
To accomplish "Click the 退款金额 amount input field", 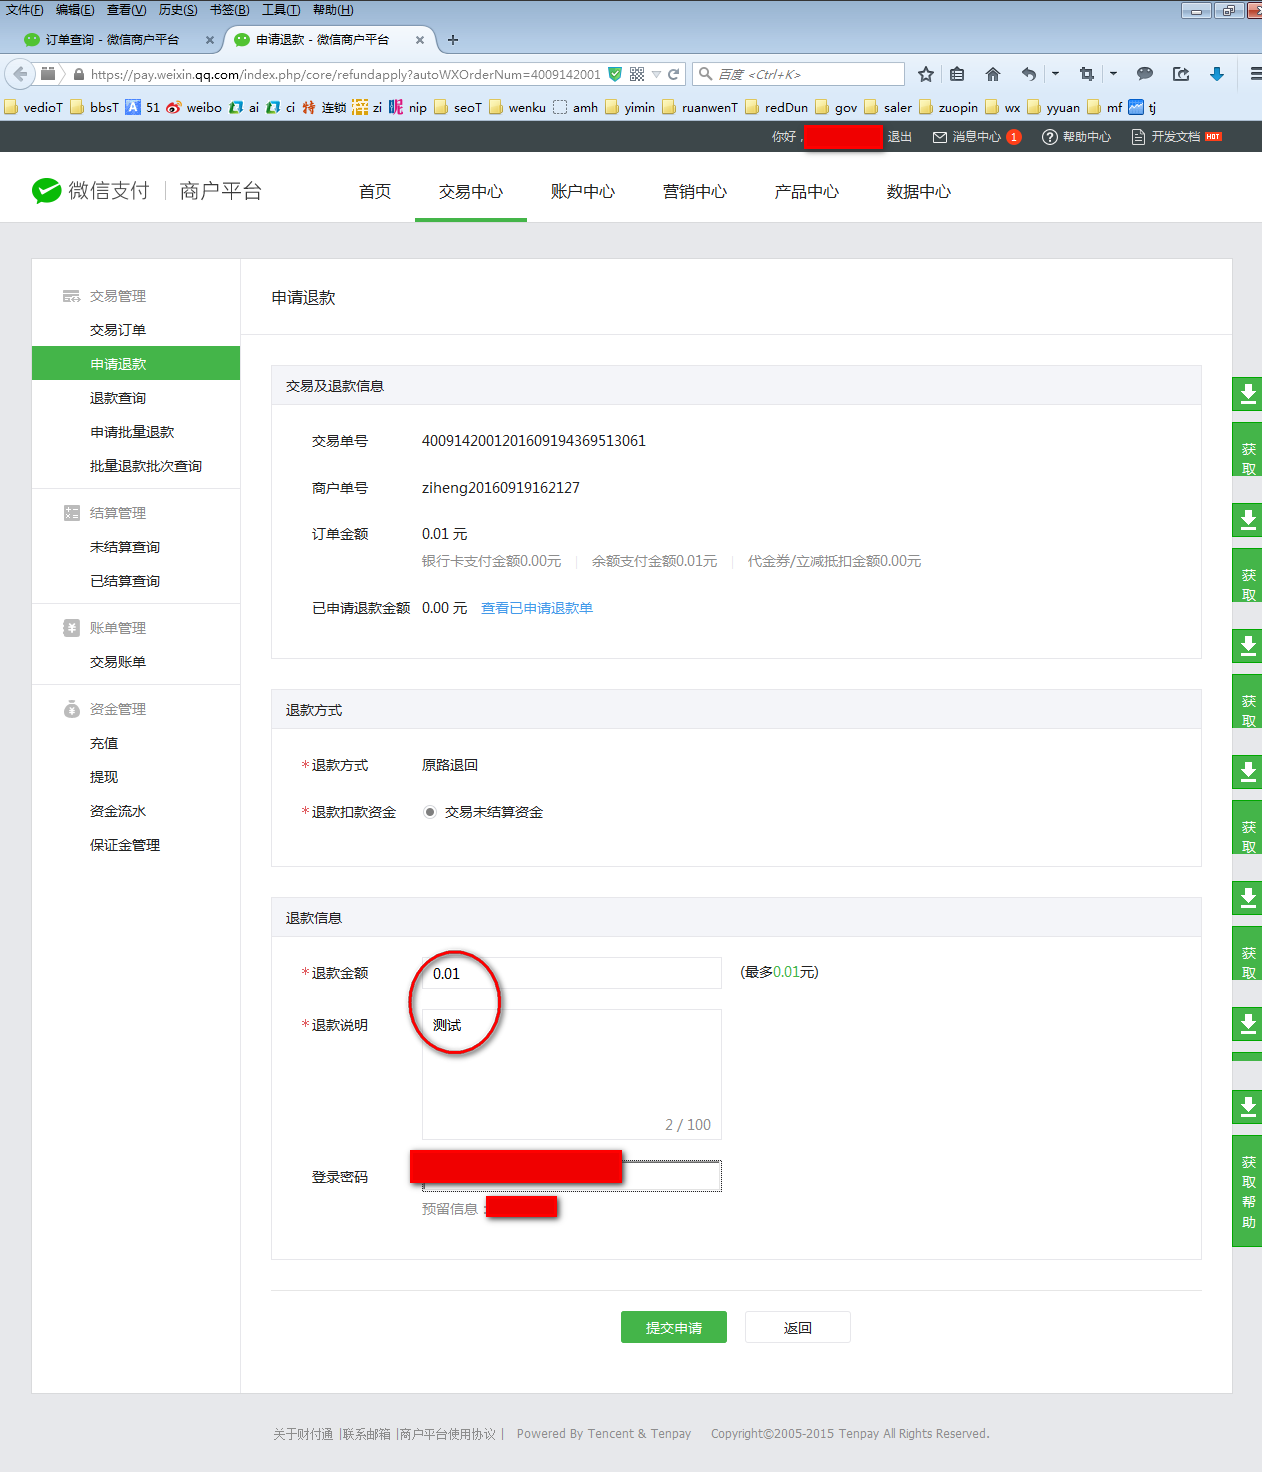I will (x=572, y=973).
